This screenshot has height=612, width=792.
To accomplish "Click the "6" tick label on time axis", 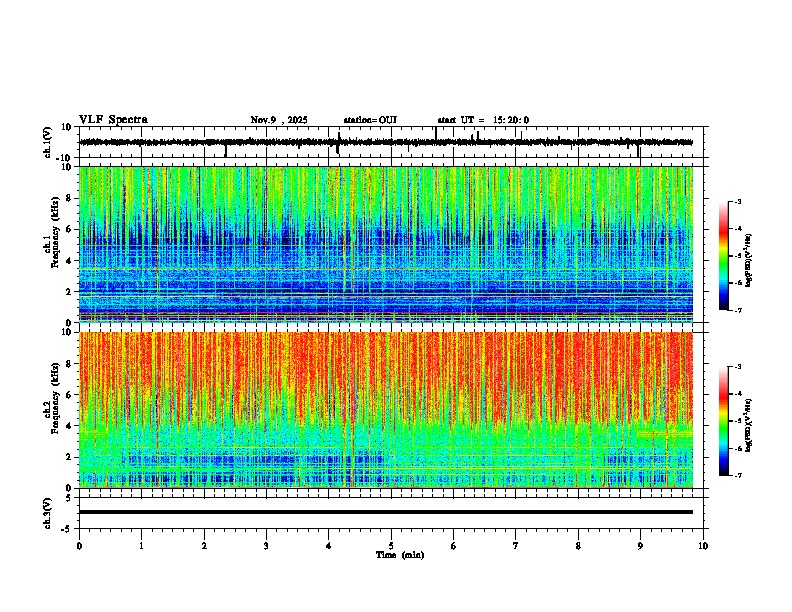I will coord(454,546).
